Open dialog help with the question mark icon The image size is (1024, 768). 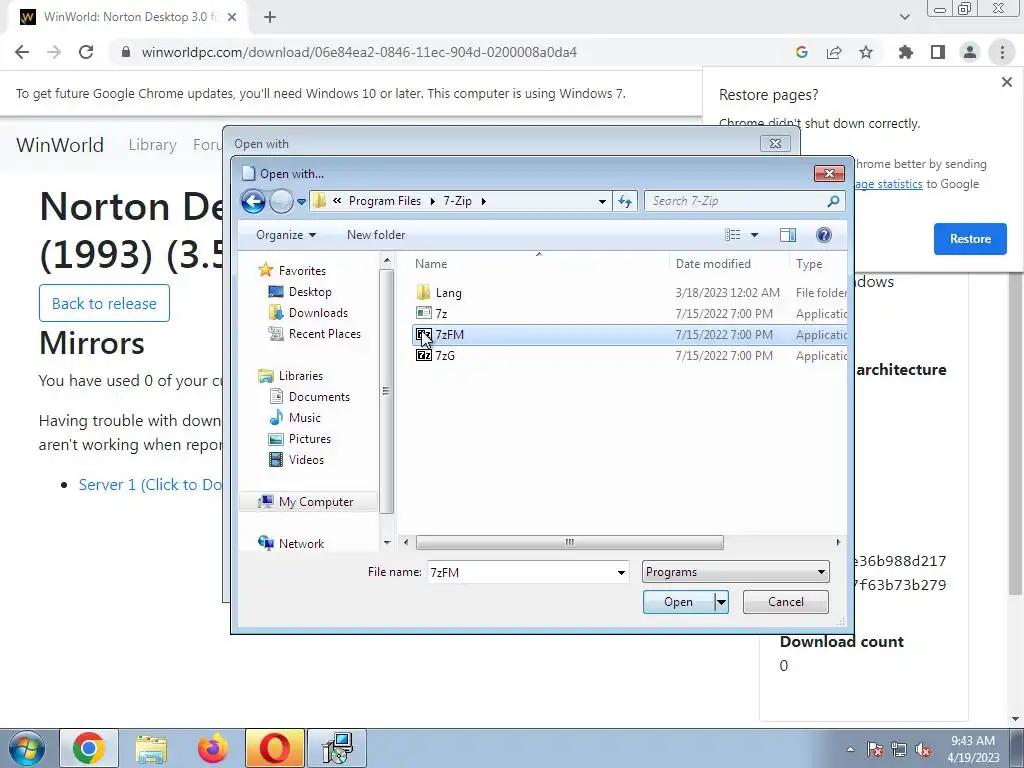tap(824, 235)
